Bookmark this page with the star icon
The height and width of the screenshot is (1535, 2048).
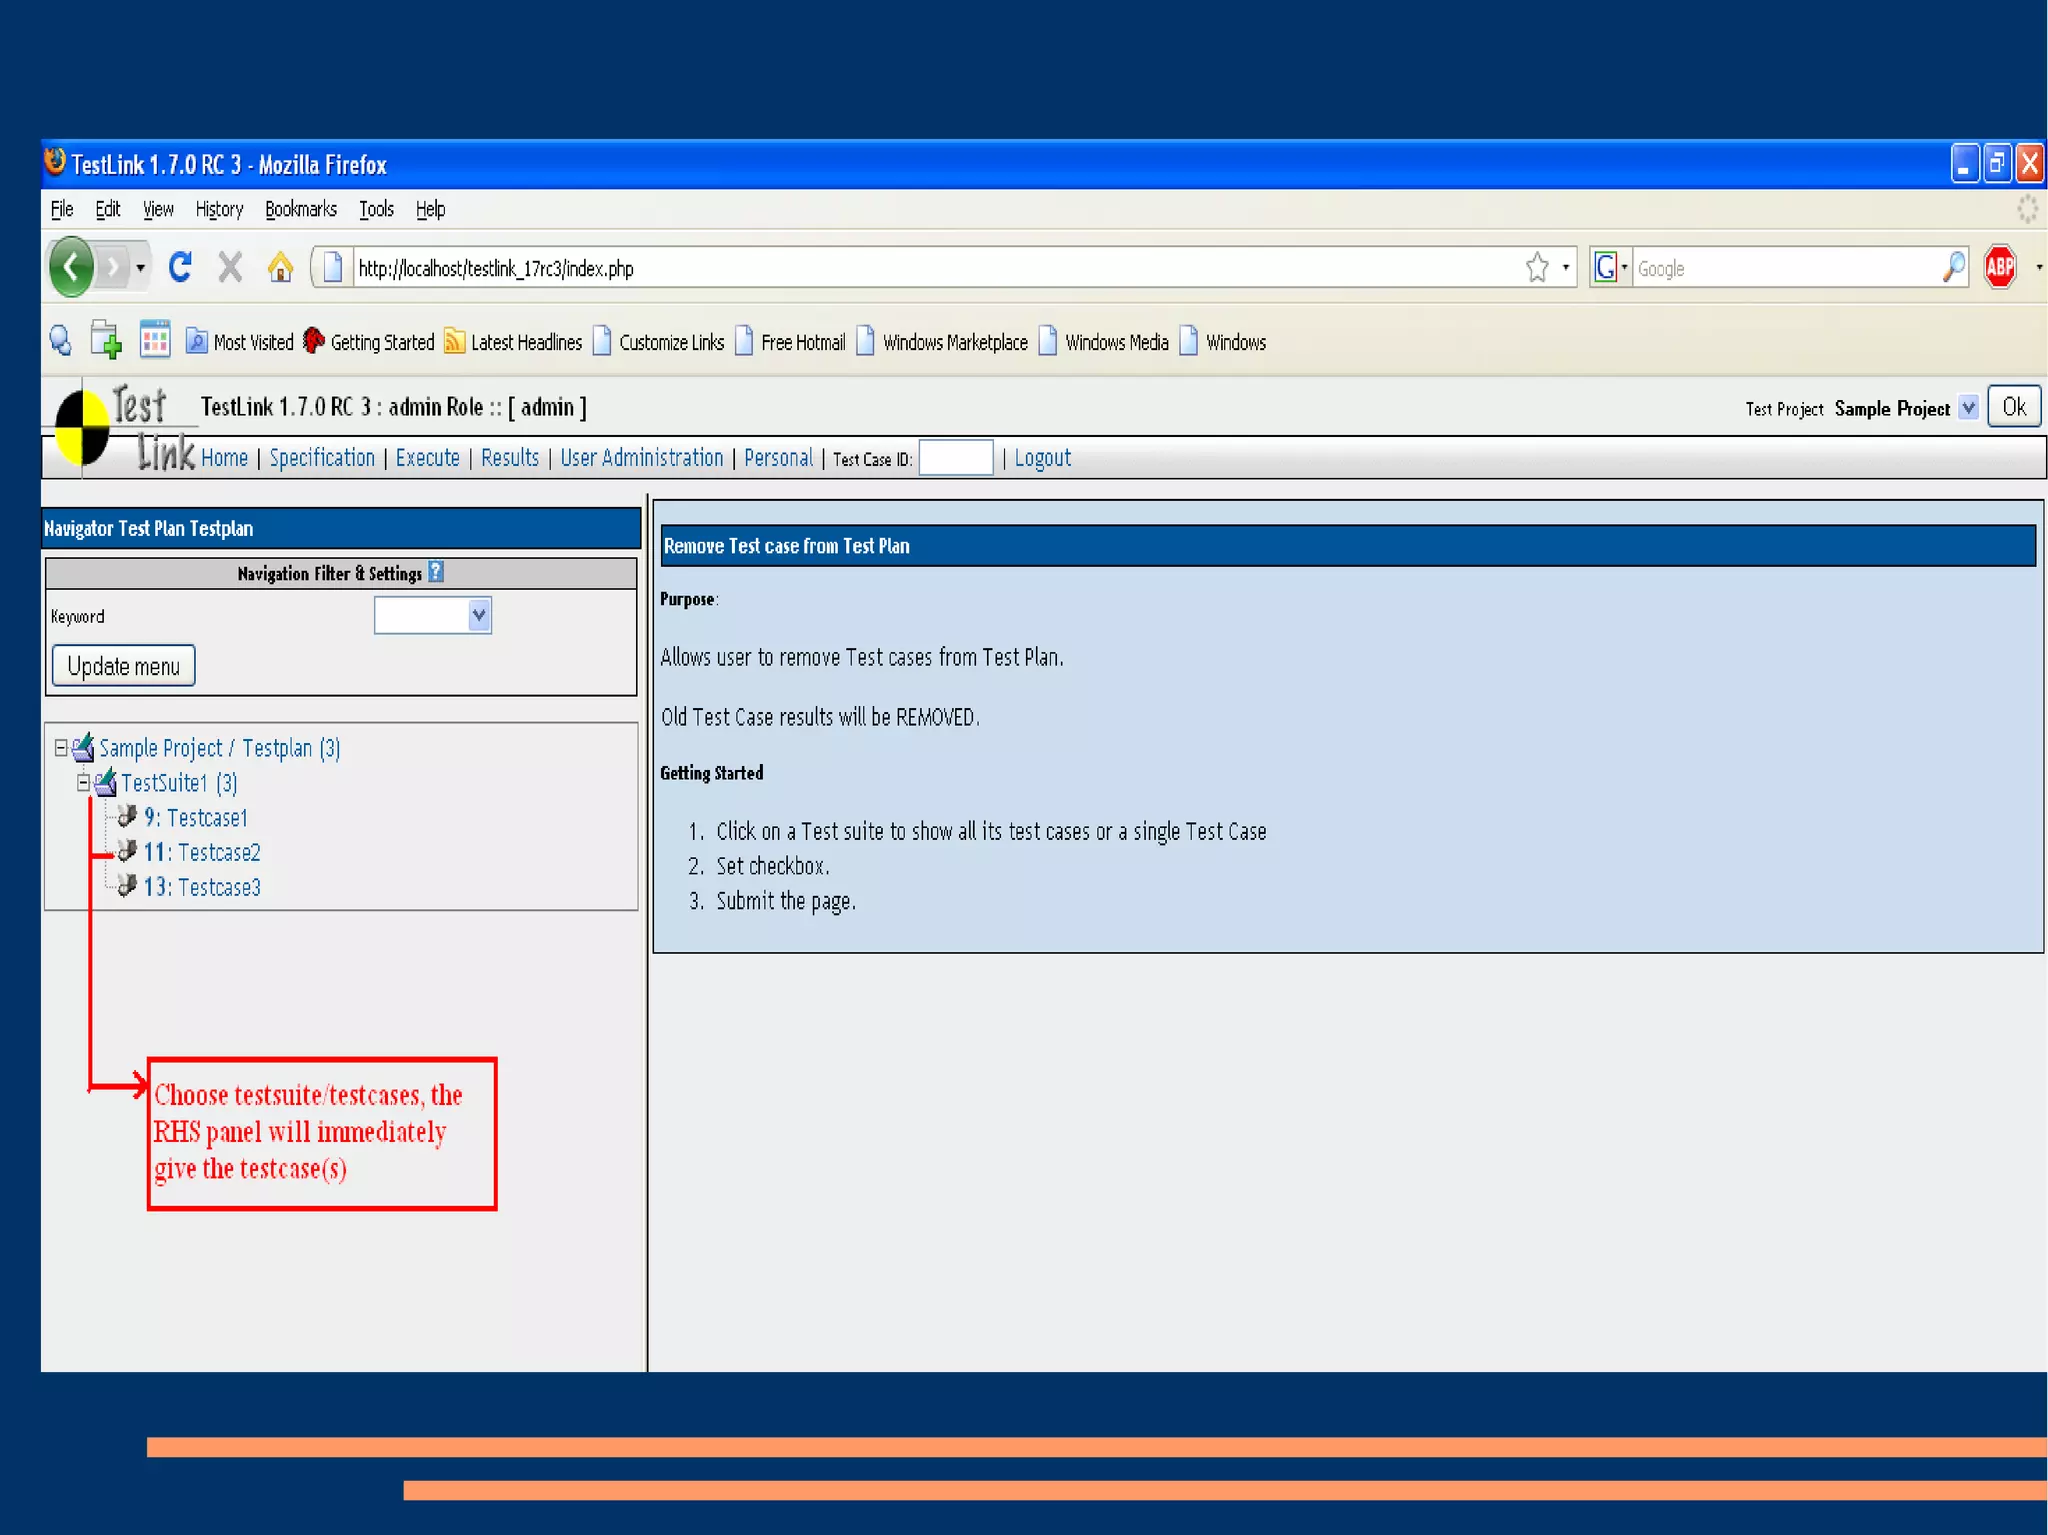[x=1537, y=267]
